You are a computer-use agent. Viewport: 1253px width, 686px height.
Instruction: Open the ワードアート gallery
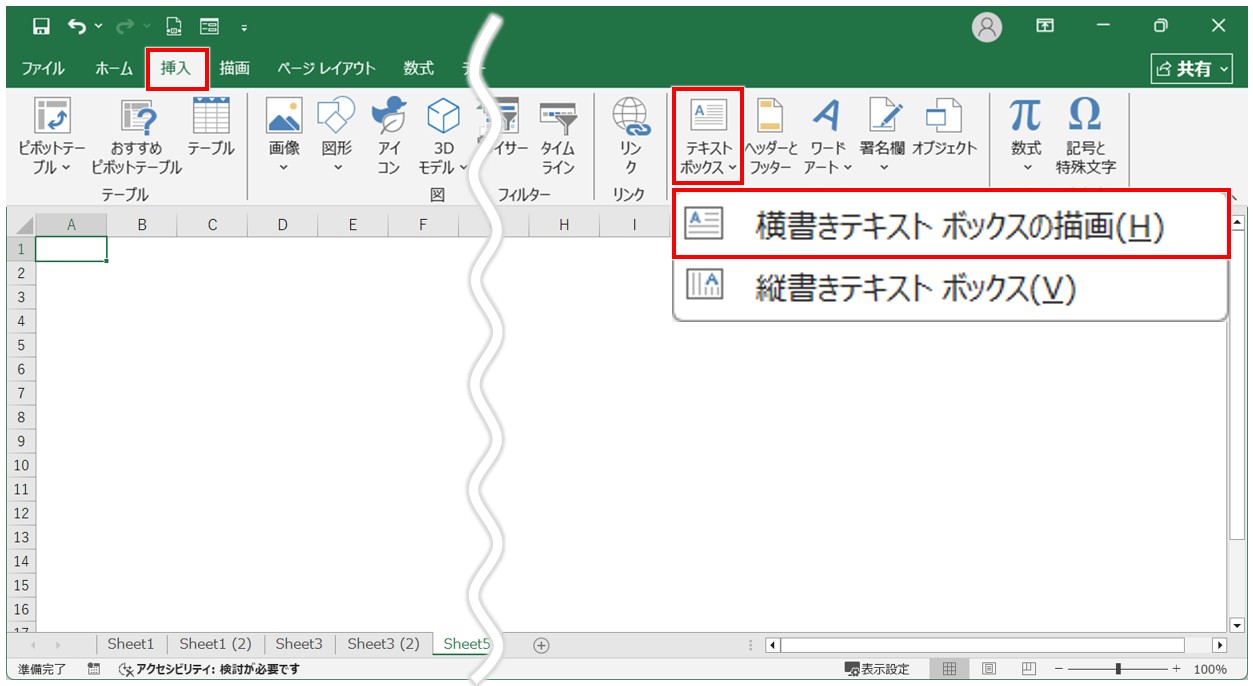[x=827, y=136]
